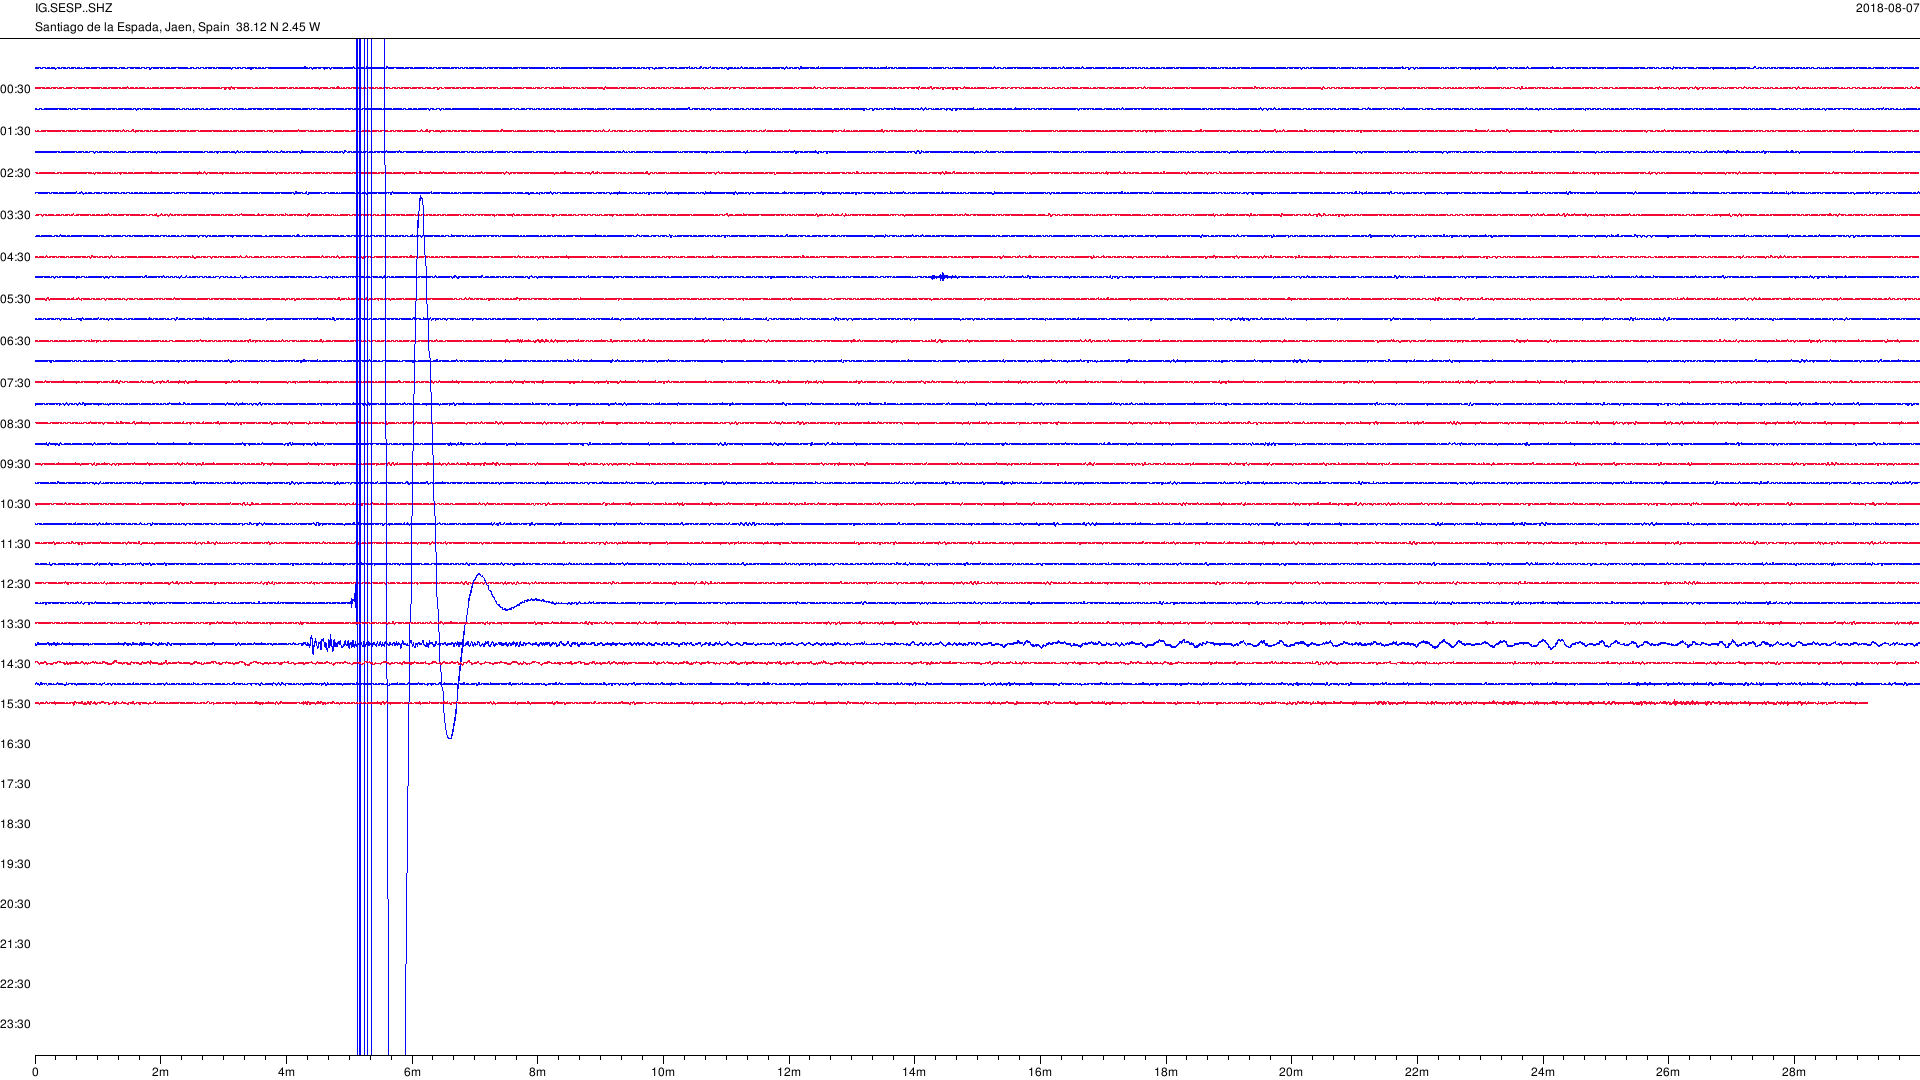Viewport: 1920px width, 1080px height.
Task: Click the 01:30 time label
Action: [15, 131]
